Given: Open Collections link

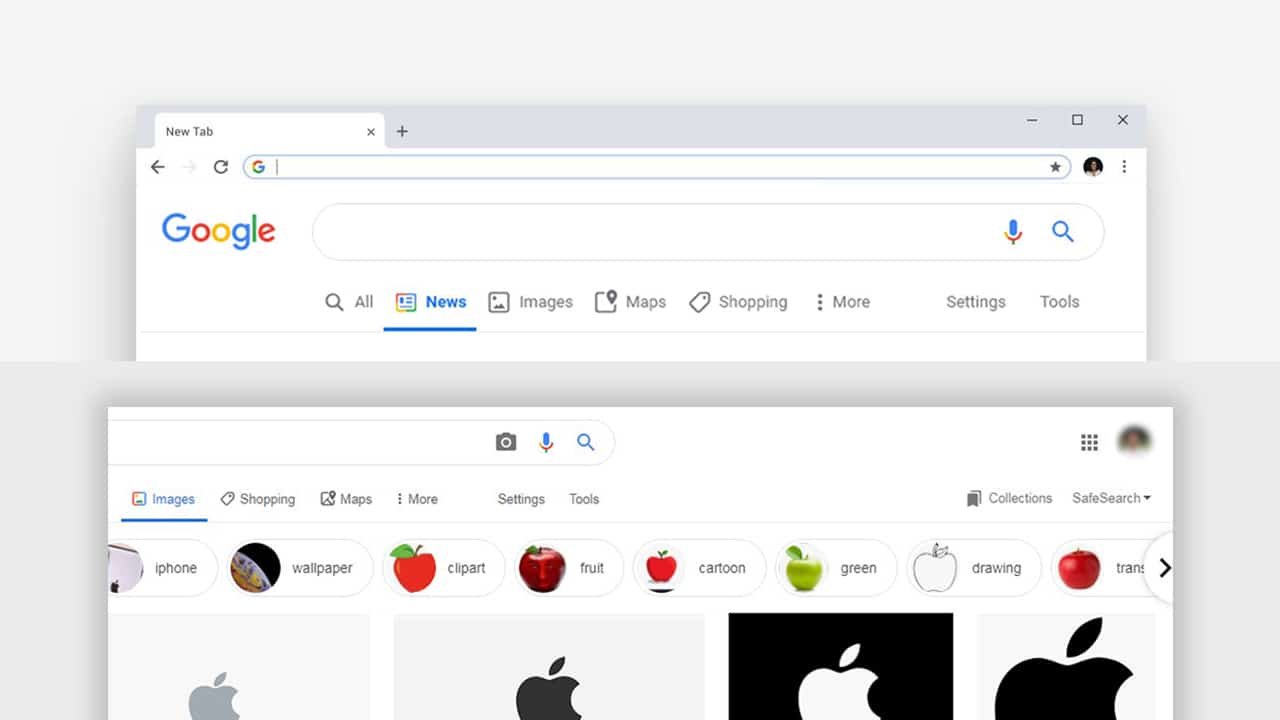Looking at the screenshot, I should coord(1009,498).
